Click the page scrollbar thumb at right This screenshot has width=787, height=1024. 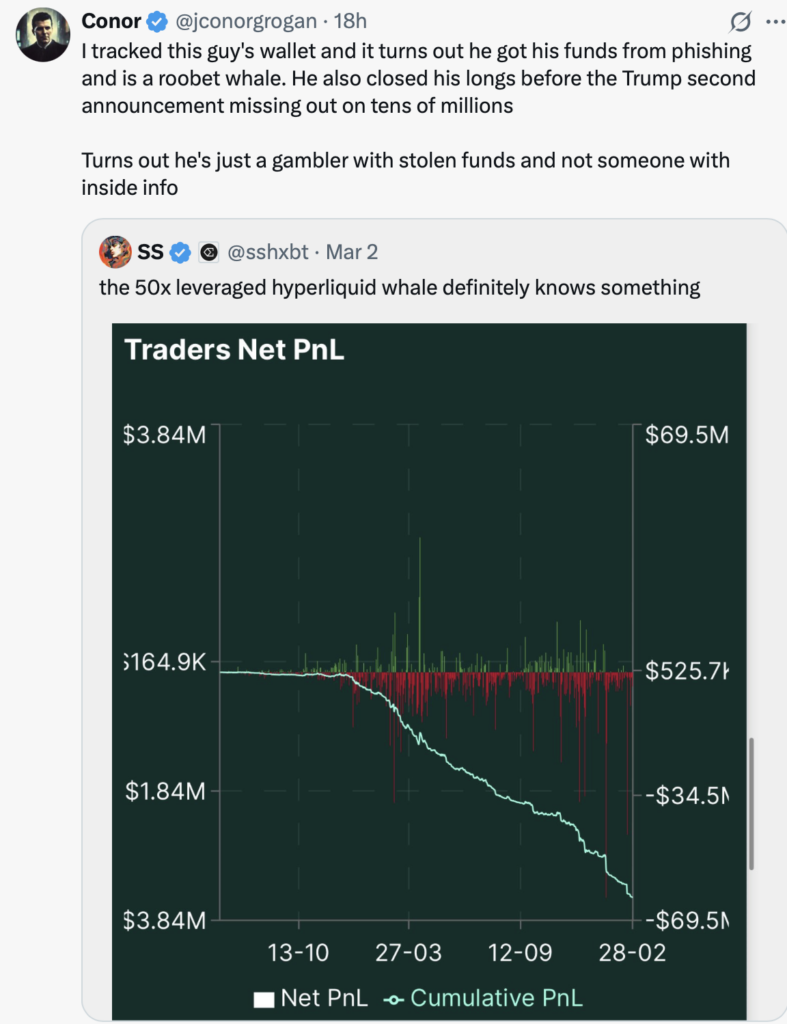(751, 804)
